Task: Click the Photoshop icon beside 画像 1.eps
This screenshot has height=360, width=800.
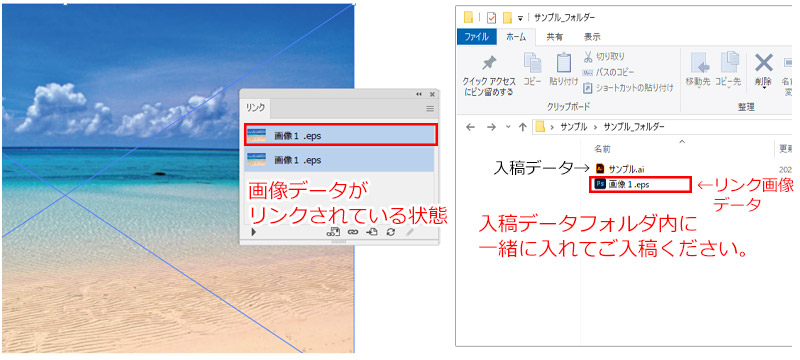Action: tap(600, 185)
